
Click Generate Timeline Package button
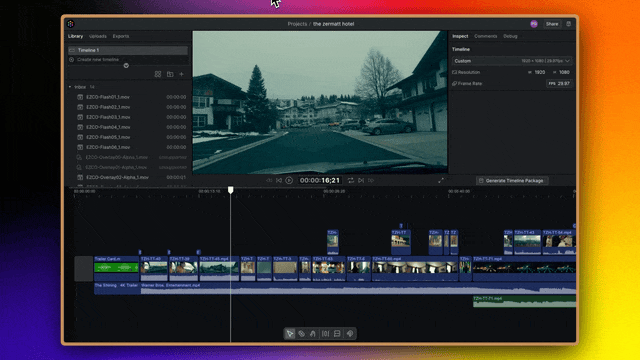point(512,180)
